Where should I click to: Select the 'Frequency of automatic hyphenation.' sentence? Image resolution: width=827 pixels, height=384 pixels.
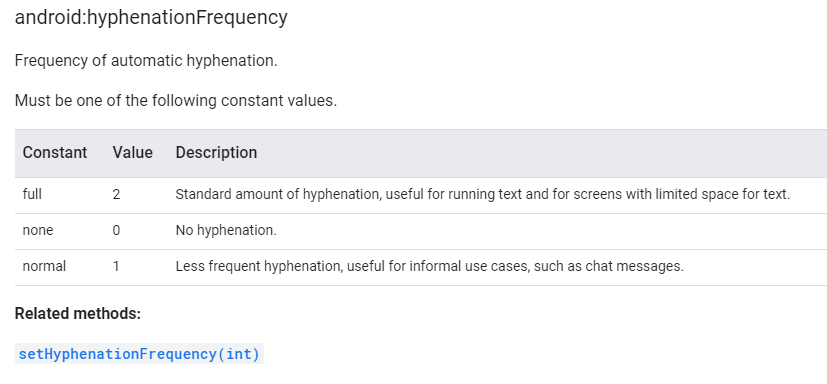(146, 61)
